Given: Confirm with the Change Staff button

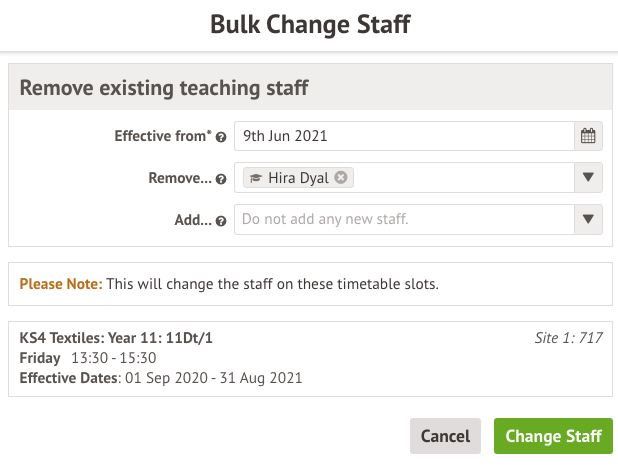Looking at the screenshot, I should (553, 436).
